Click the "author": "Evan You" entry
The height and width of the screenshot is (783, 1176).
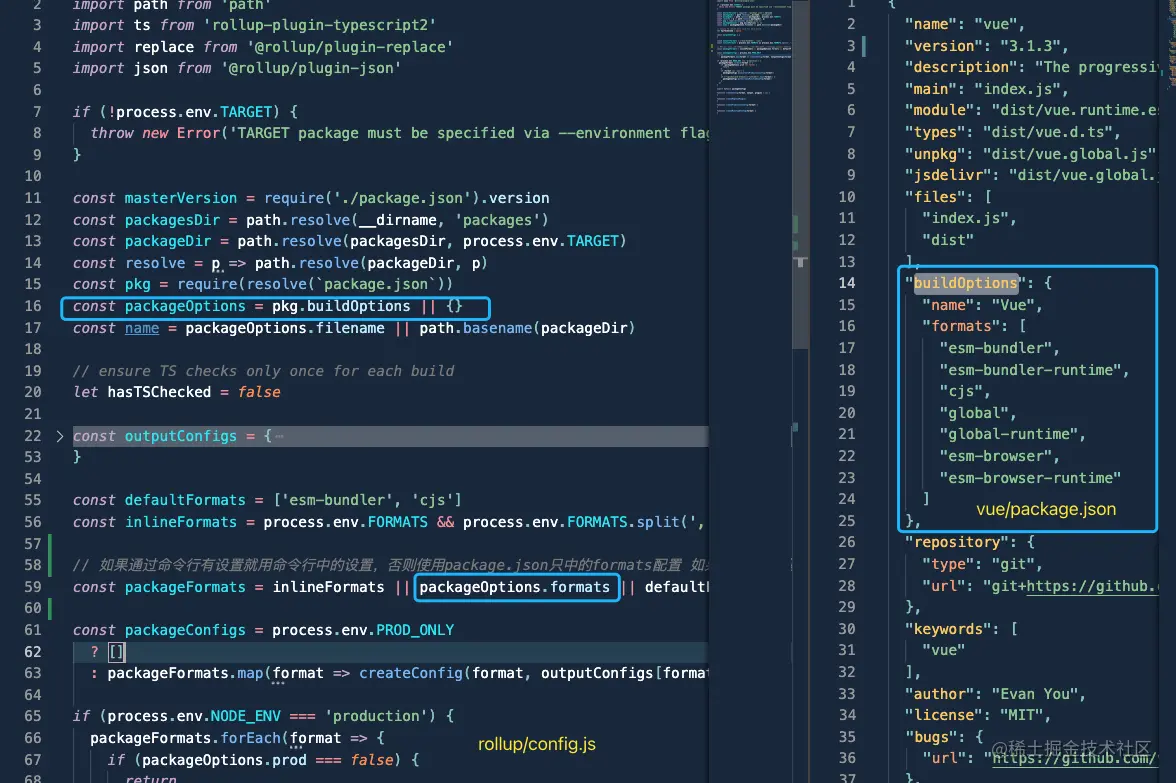995,694
